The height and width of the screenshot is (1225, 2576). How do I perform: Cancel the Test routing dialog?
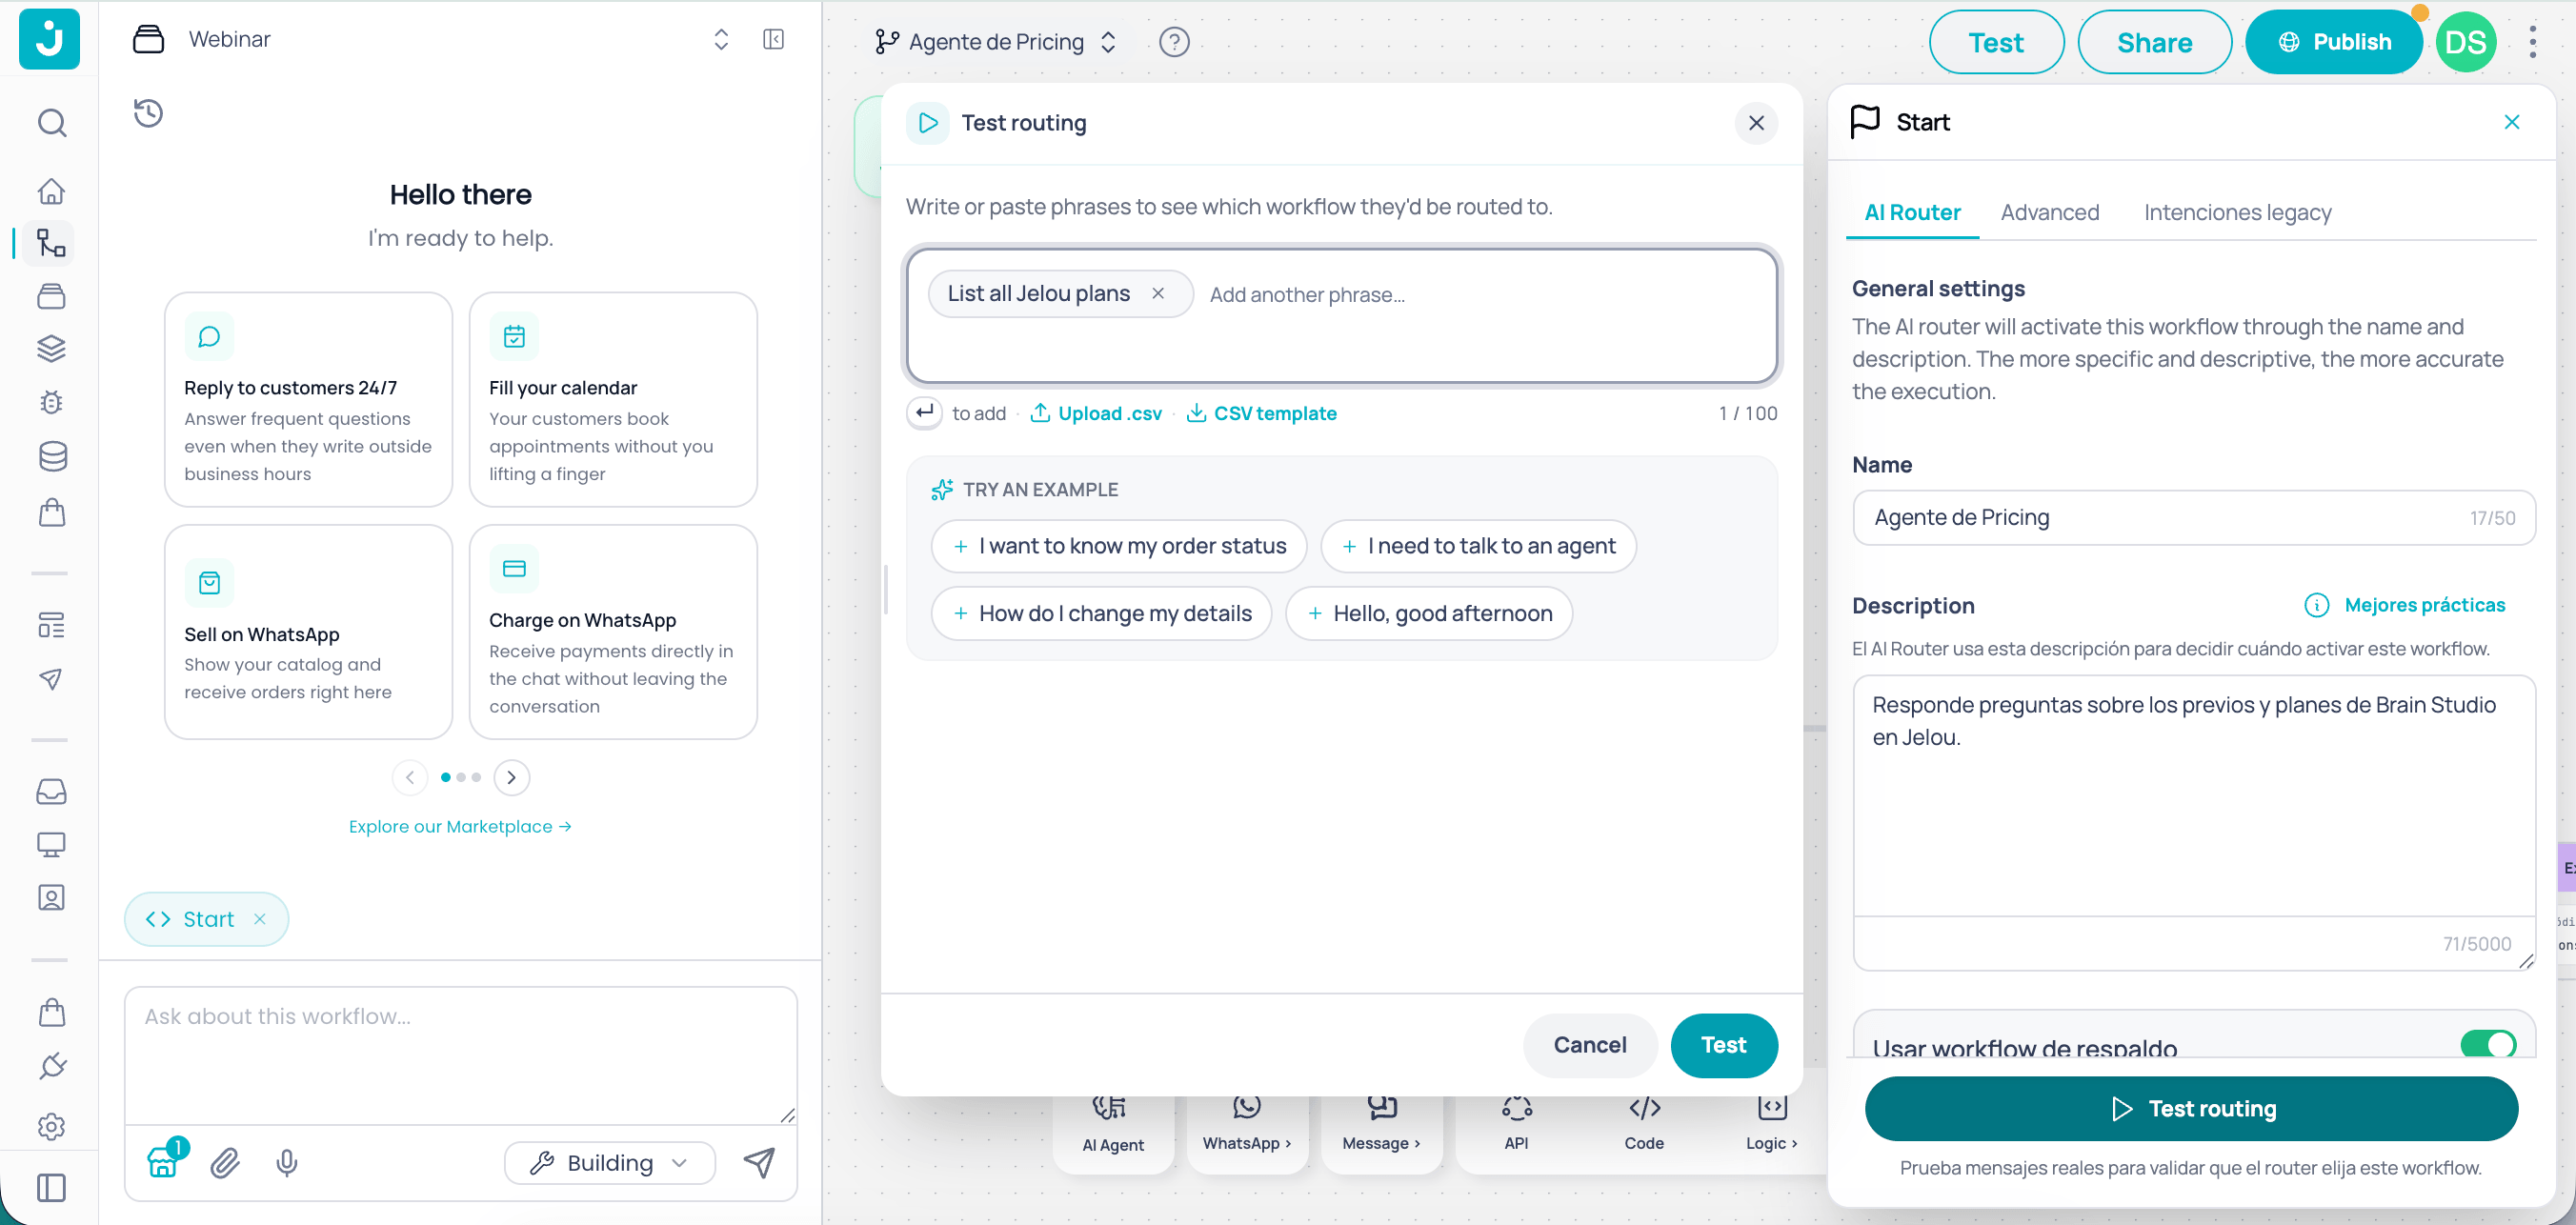point(1589,1044)
